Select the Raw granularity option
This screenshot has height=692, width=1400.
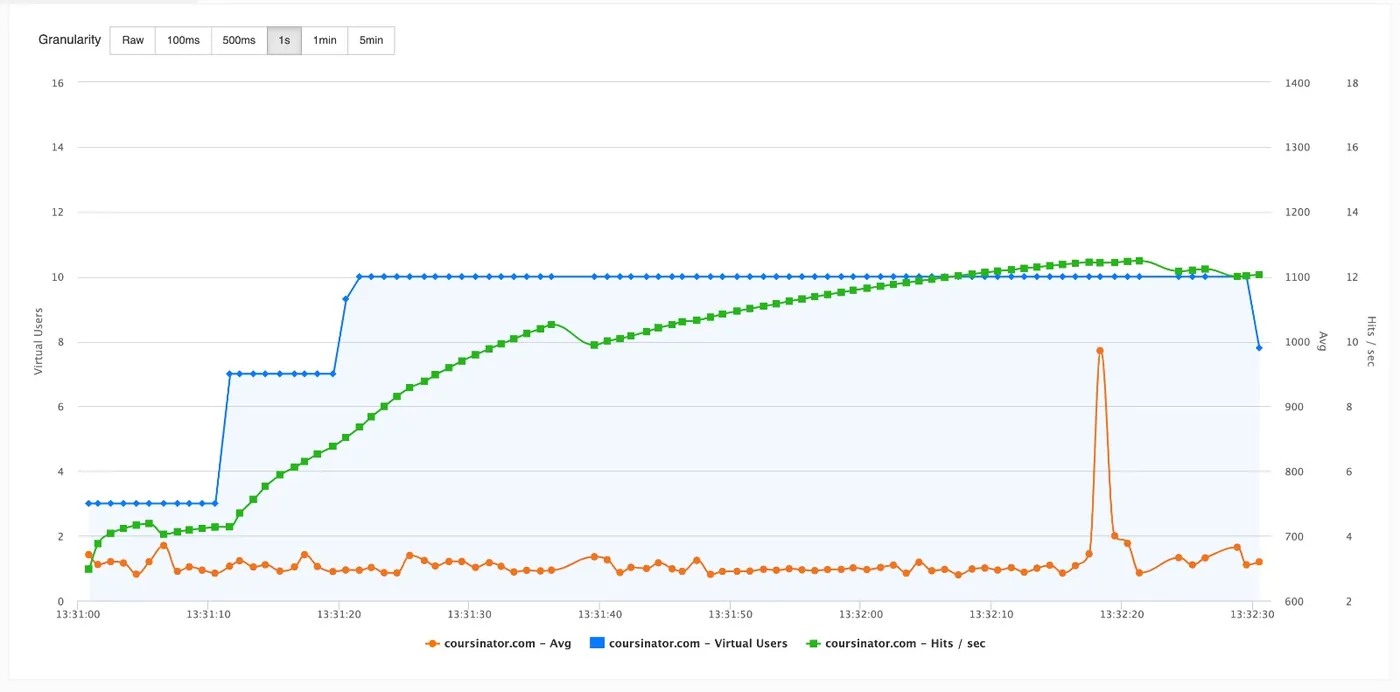pos(133,40)
